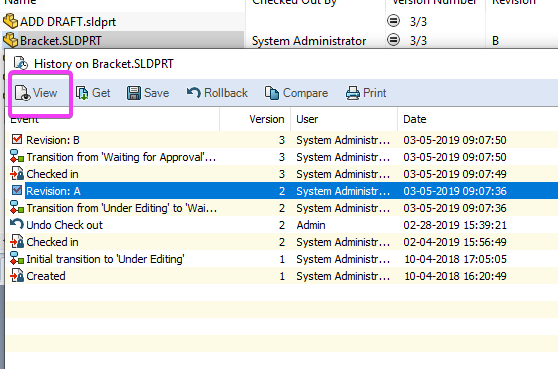
Task: Click Checked in icon for version 2
Action: click(x=17, y=242)
